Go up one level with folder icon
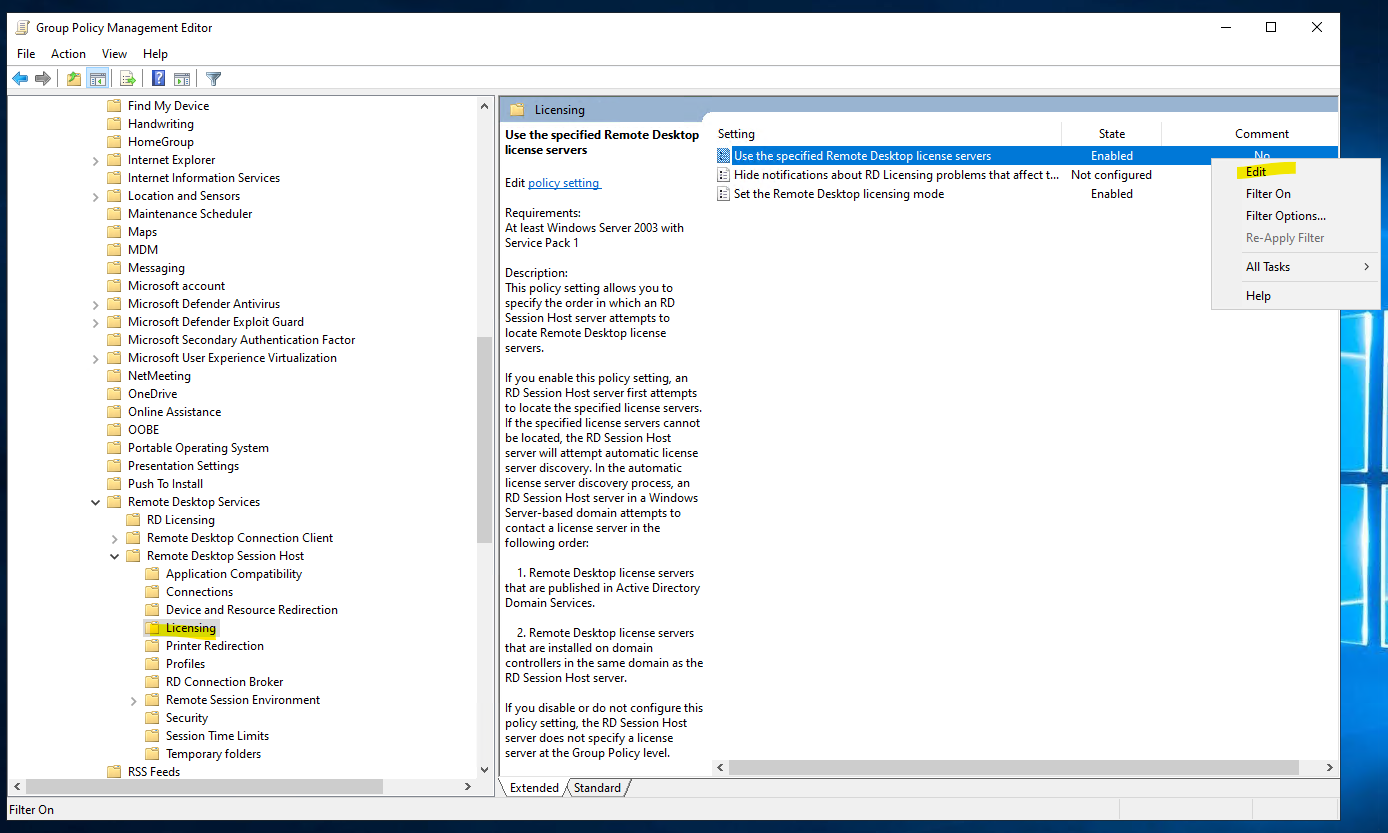Screen dimensions: 1388x833 click(74, 78)
